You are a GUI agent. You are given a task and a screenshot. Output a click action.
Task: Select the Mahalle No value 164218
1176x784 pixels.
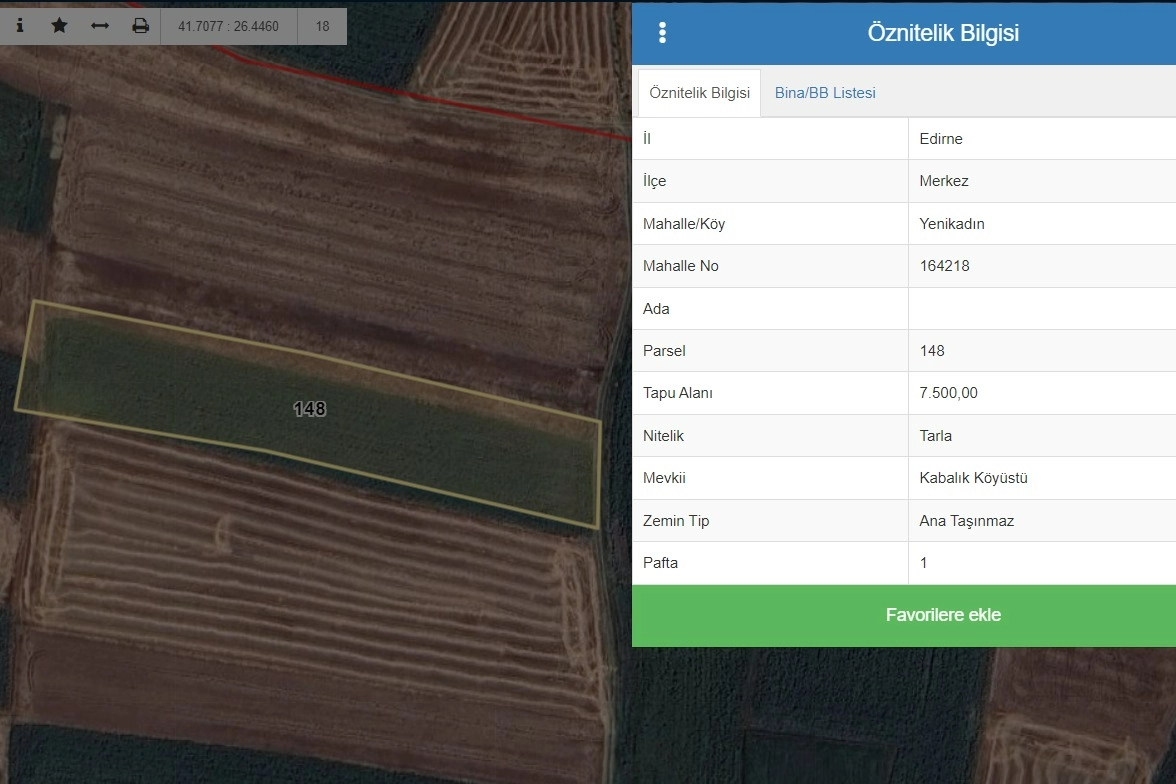tap(944, 266)
